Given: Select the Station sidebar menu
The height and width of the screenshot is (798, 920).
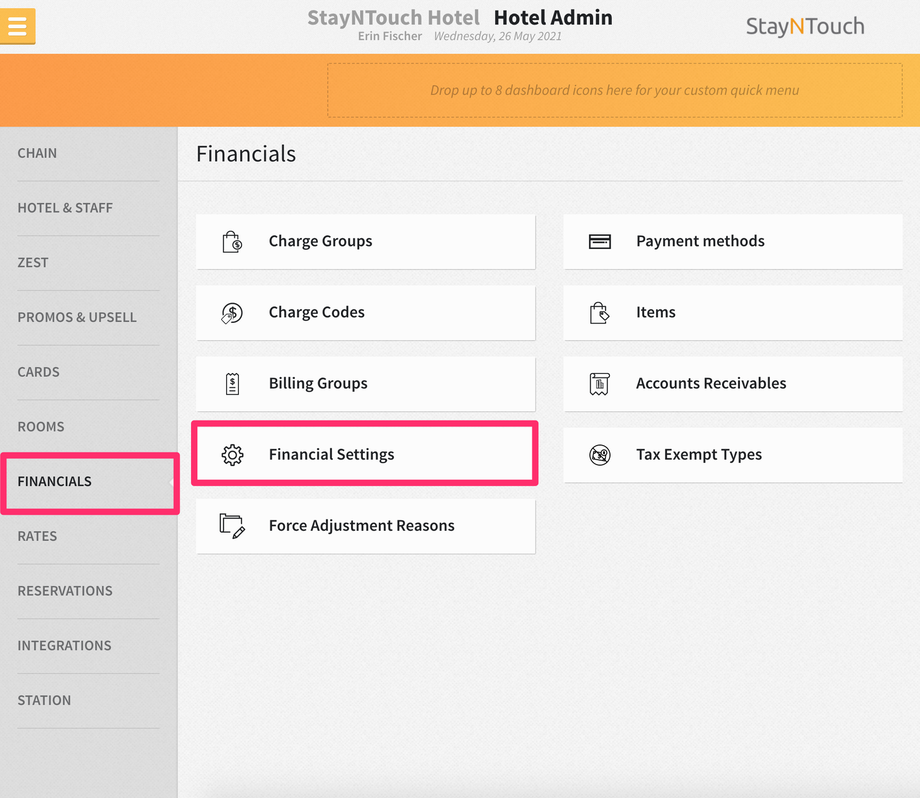Looking at the screenshot, I should [88, 701].
